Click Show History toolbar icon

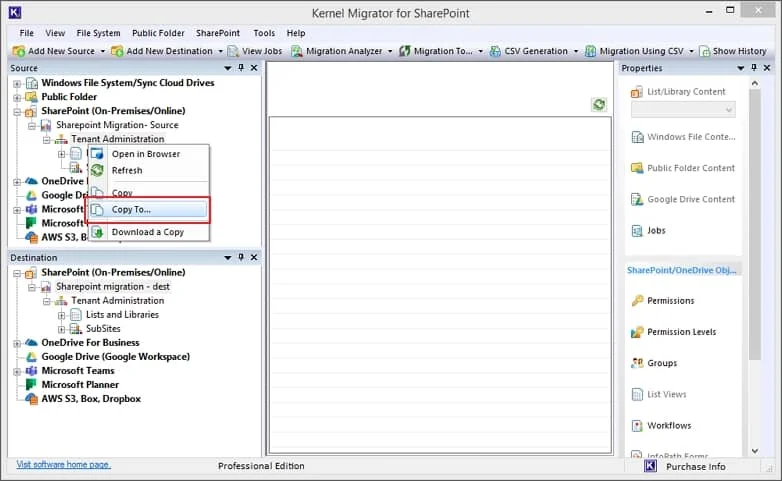click(x=704, y=51)
